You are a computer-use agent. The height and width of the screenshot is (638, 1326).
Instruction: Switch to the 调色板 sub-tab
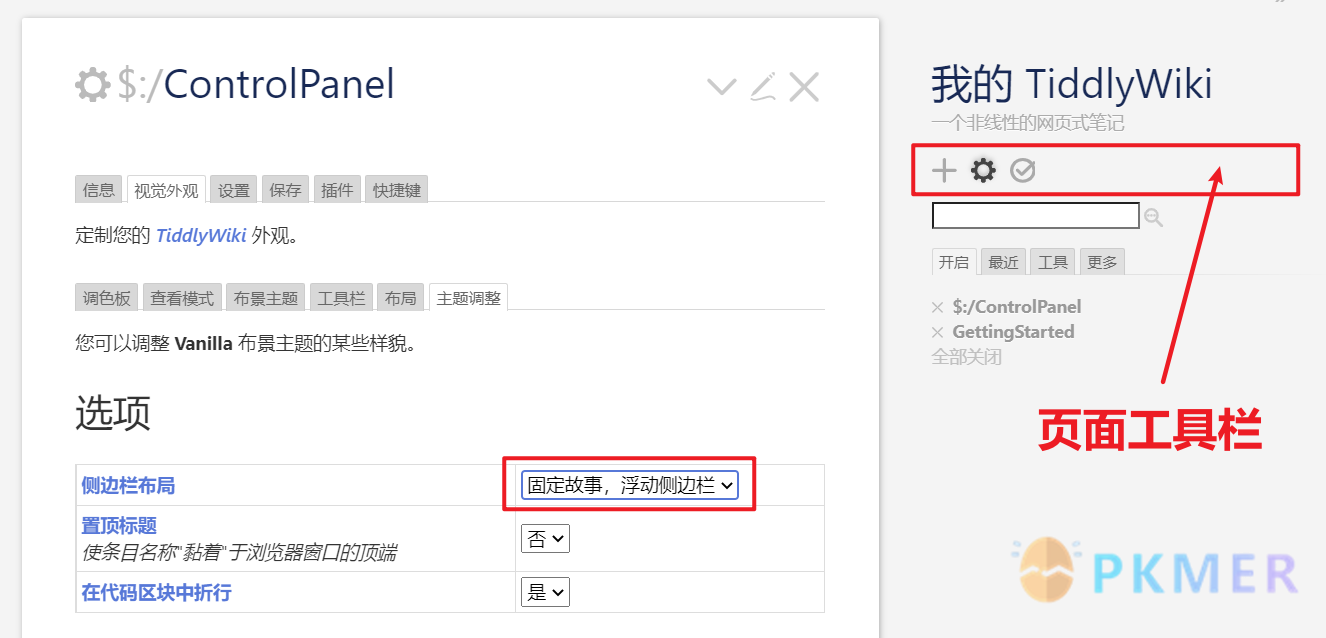107,297
